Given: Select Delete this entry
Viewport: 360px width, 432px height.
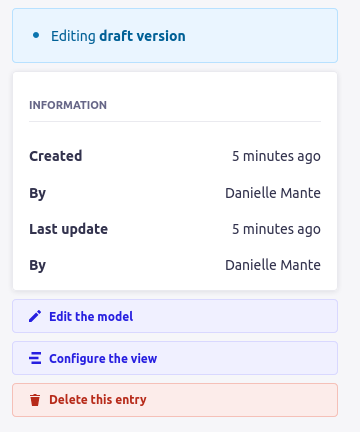Looking at the screenshot, I should pos(175,400).
